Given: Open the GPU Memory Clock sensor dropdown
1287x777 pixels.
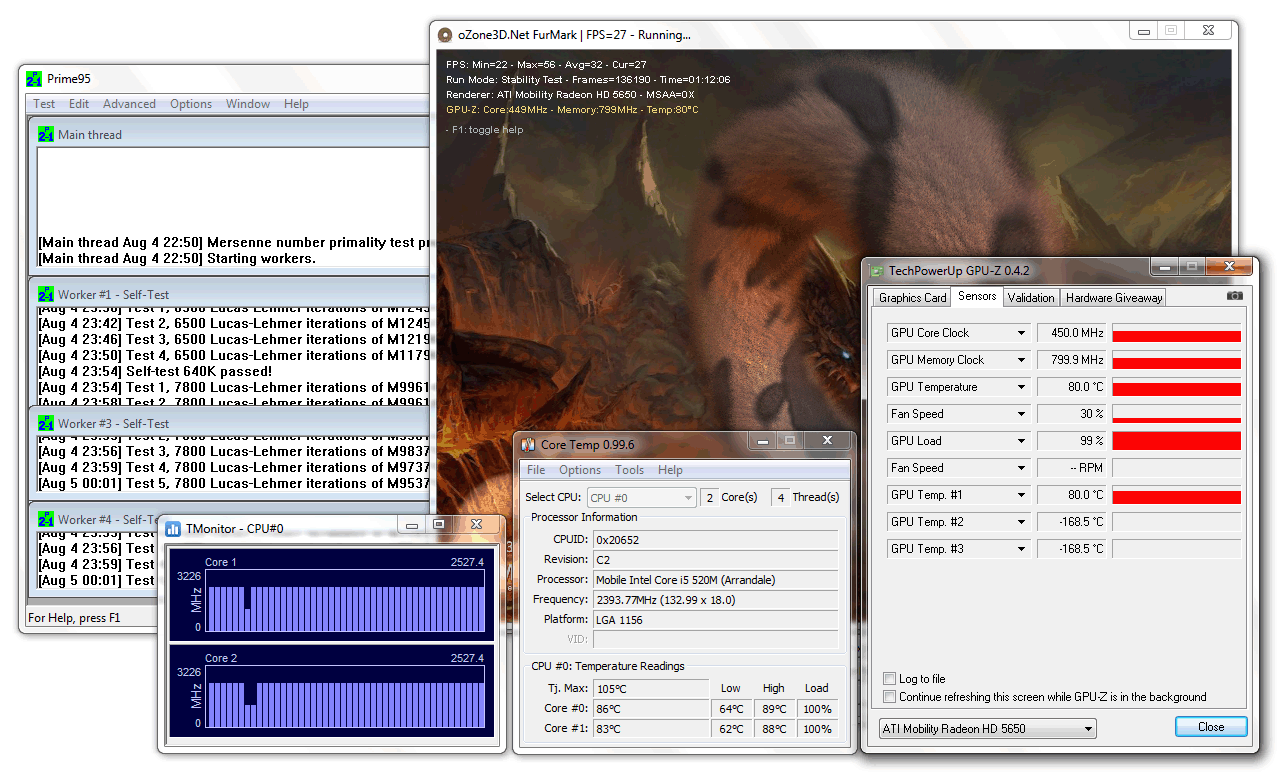Looking at the screenshot, I should click(x=1022, y=360).
